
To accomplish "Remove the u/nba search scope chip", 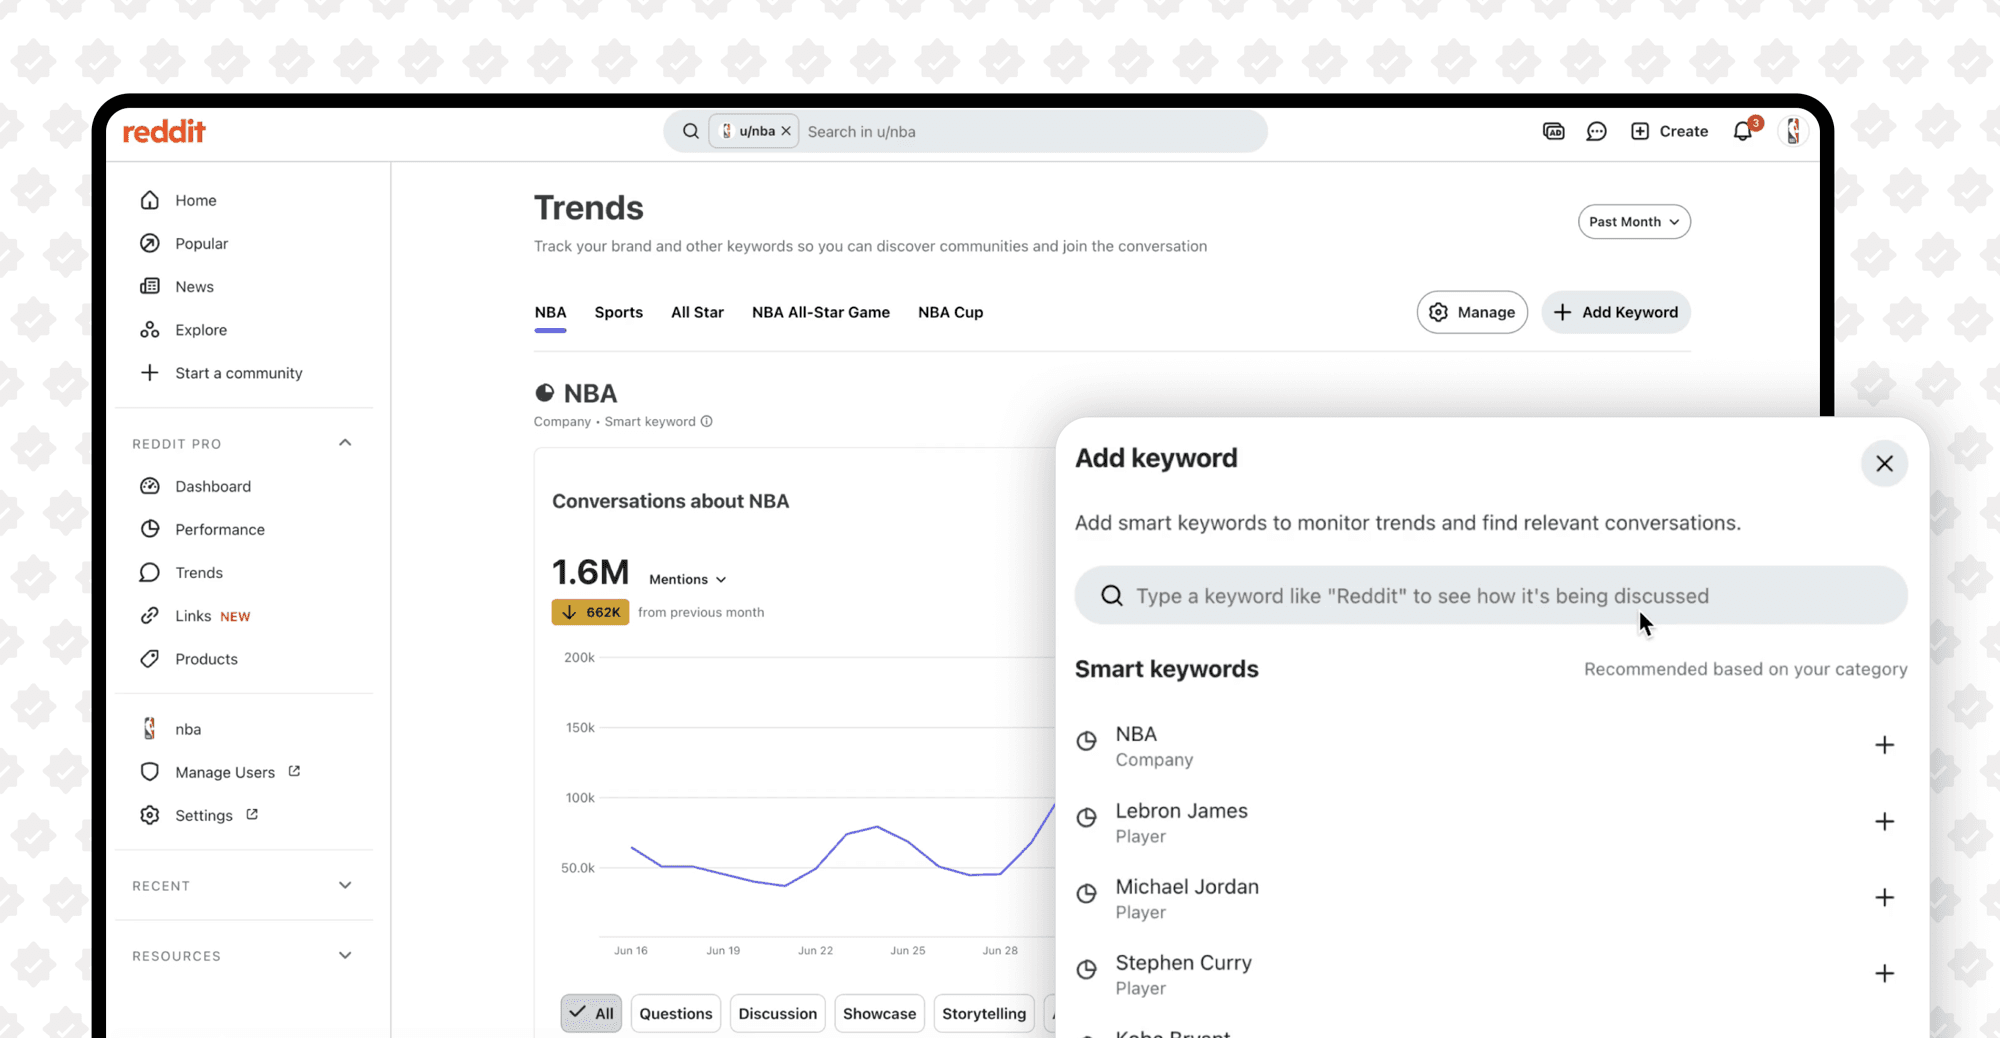I will (786, 131).
